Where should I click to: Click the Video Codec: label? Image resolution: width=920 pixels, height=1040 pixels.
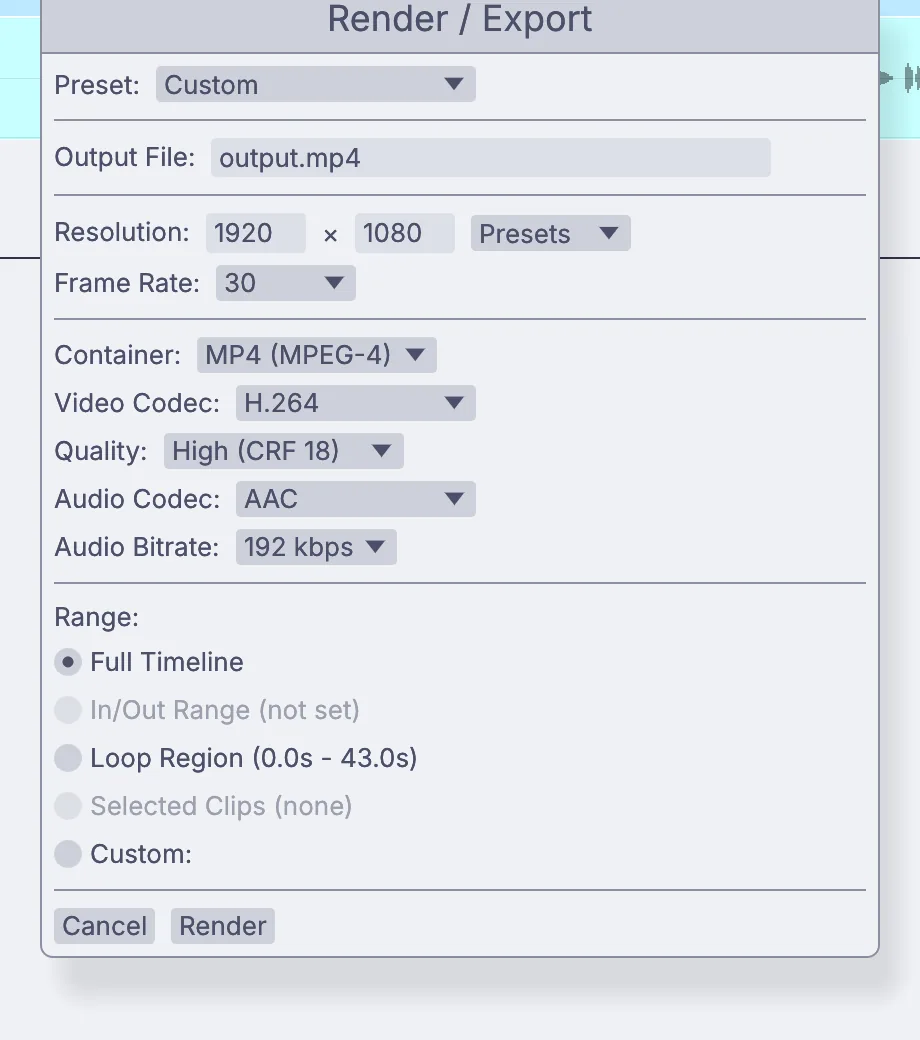coord(137,403)
